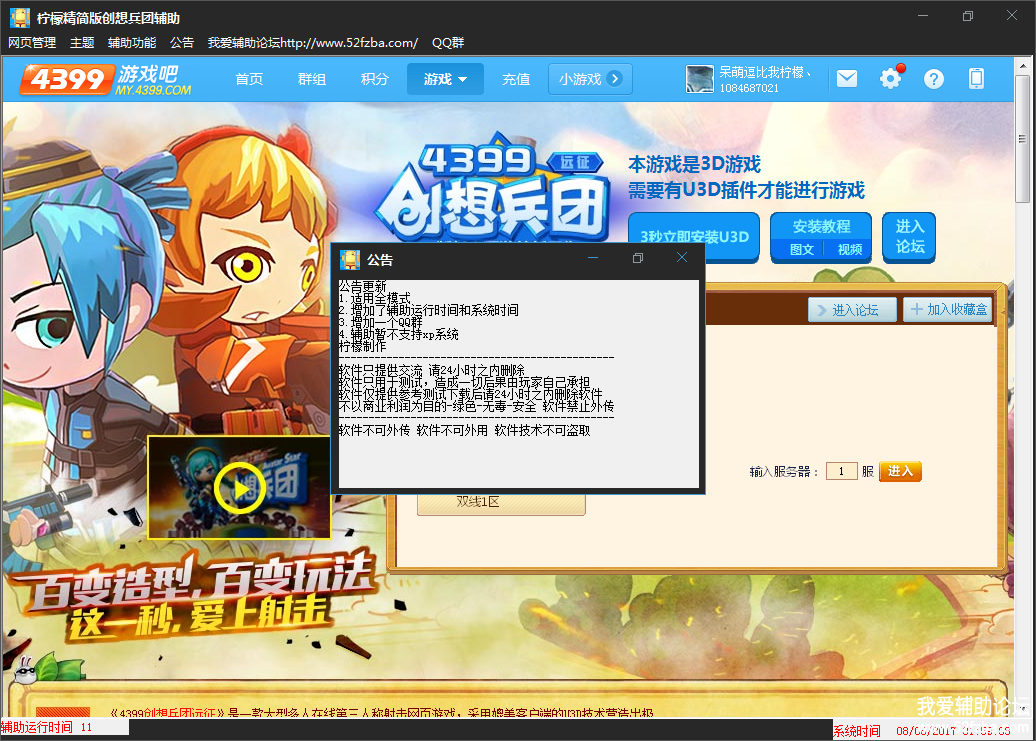The image size is (1036, 741).
Task: Click the 系统时间 status label
Action: pyautogui.click(x=857, y=731)
